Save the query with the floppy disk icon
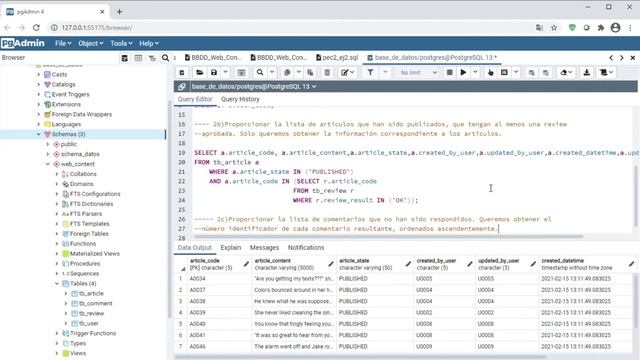Screen dimensions: 640x360 213,72
